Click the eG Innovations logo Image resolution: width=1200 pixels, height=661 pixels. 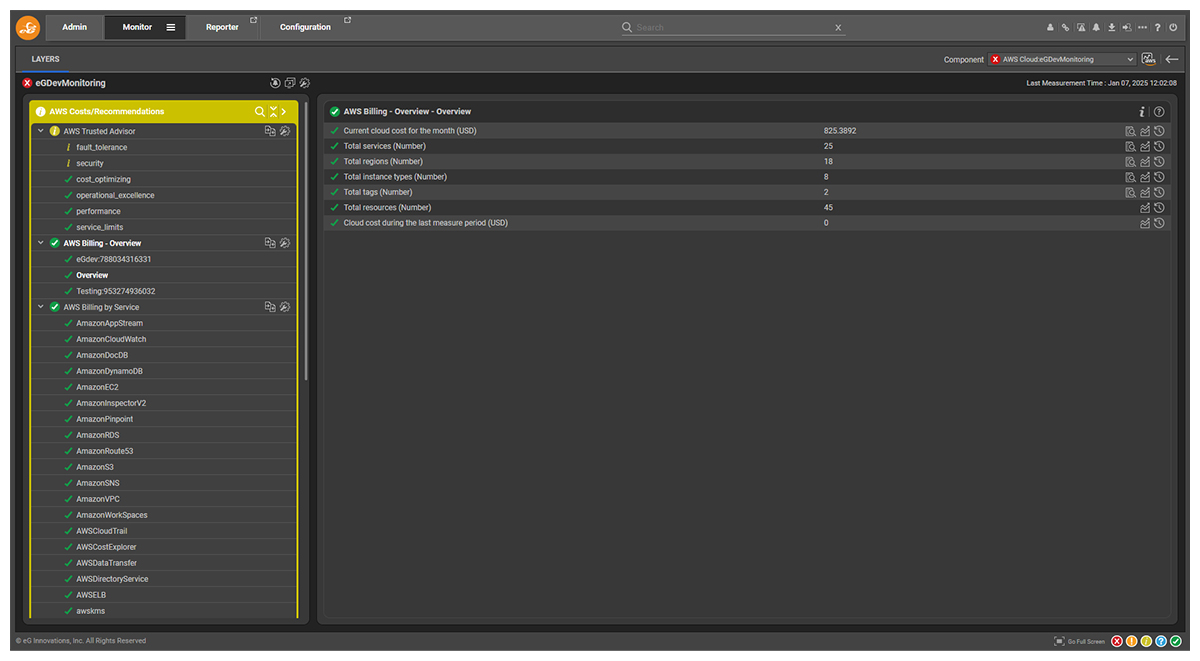pos(27,27)
